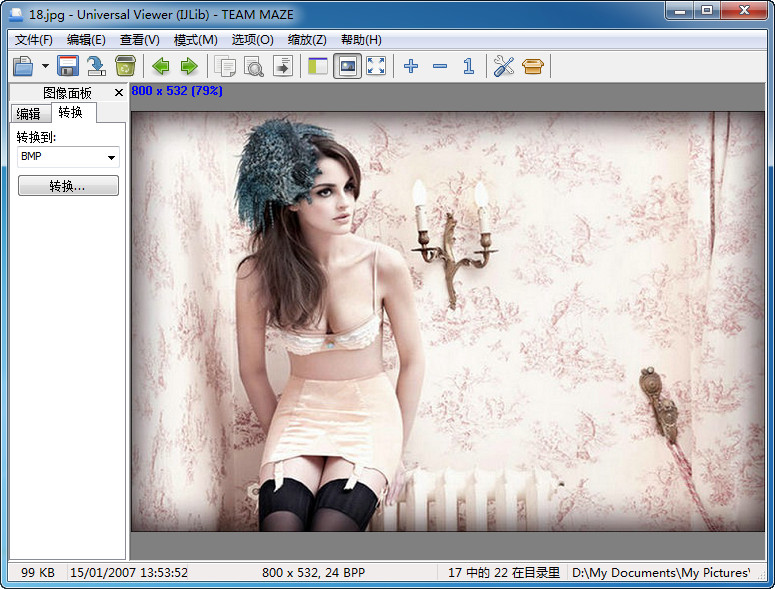Click the application icon in title bar

(x=16, y=14)
